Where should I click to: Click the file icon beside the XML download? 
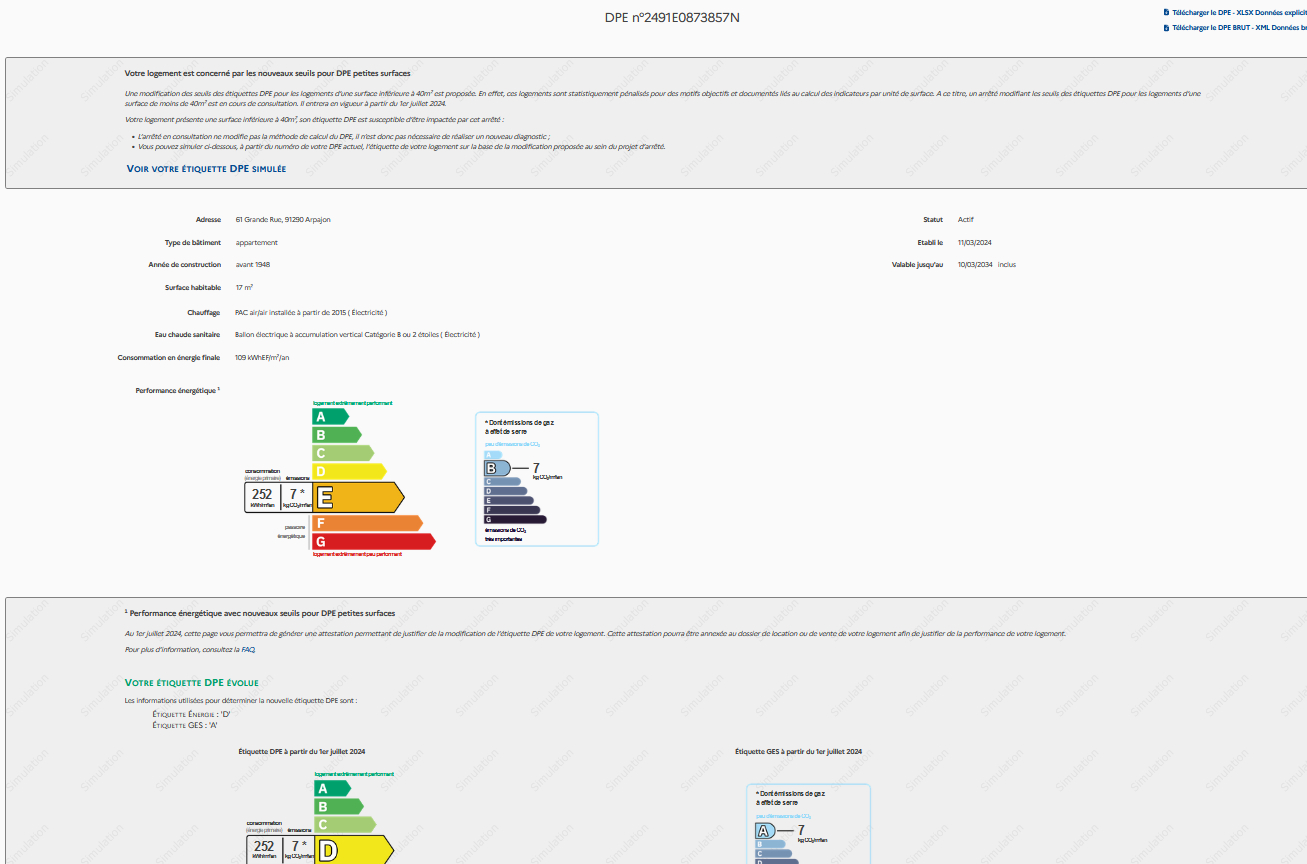(1166, 28)
